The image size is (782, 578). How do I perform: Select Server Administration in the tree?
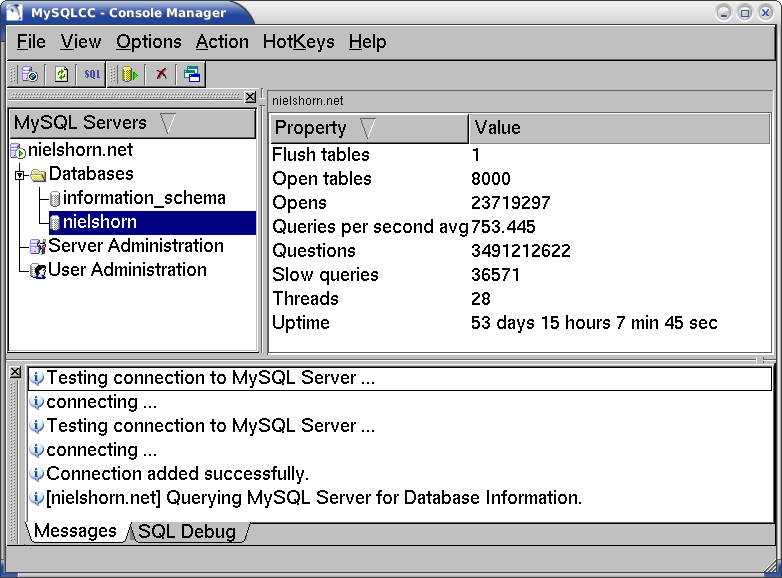pos(136,246)
